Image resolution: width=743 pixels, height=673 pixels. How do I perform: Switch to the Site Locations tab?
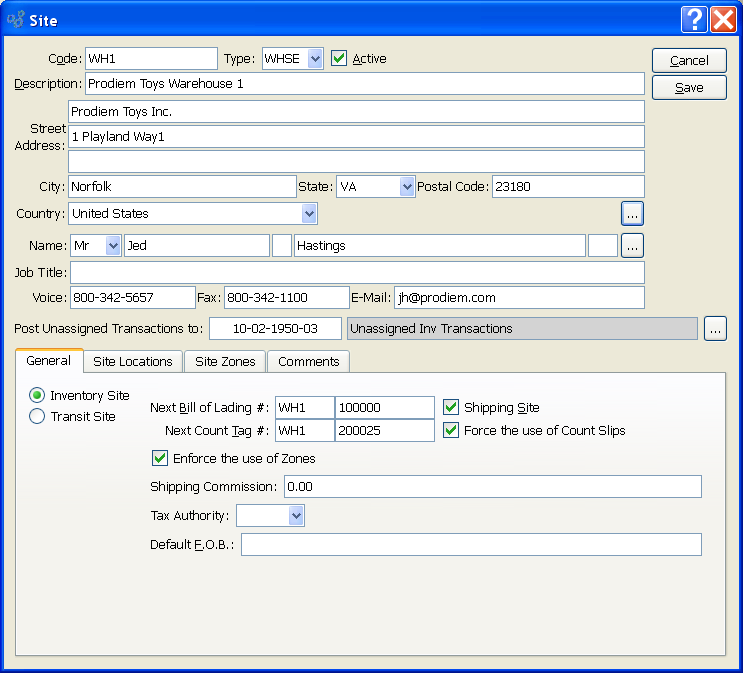(133, 362)
